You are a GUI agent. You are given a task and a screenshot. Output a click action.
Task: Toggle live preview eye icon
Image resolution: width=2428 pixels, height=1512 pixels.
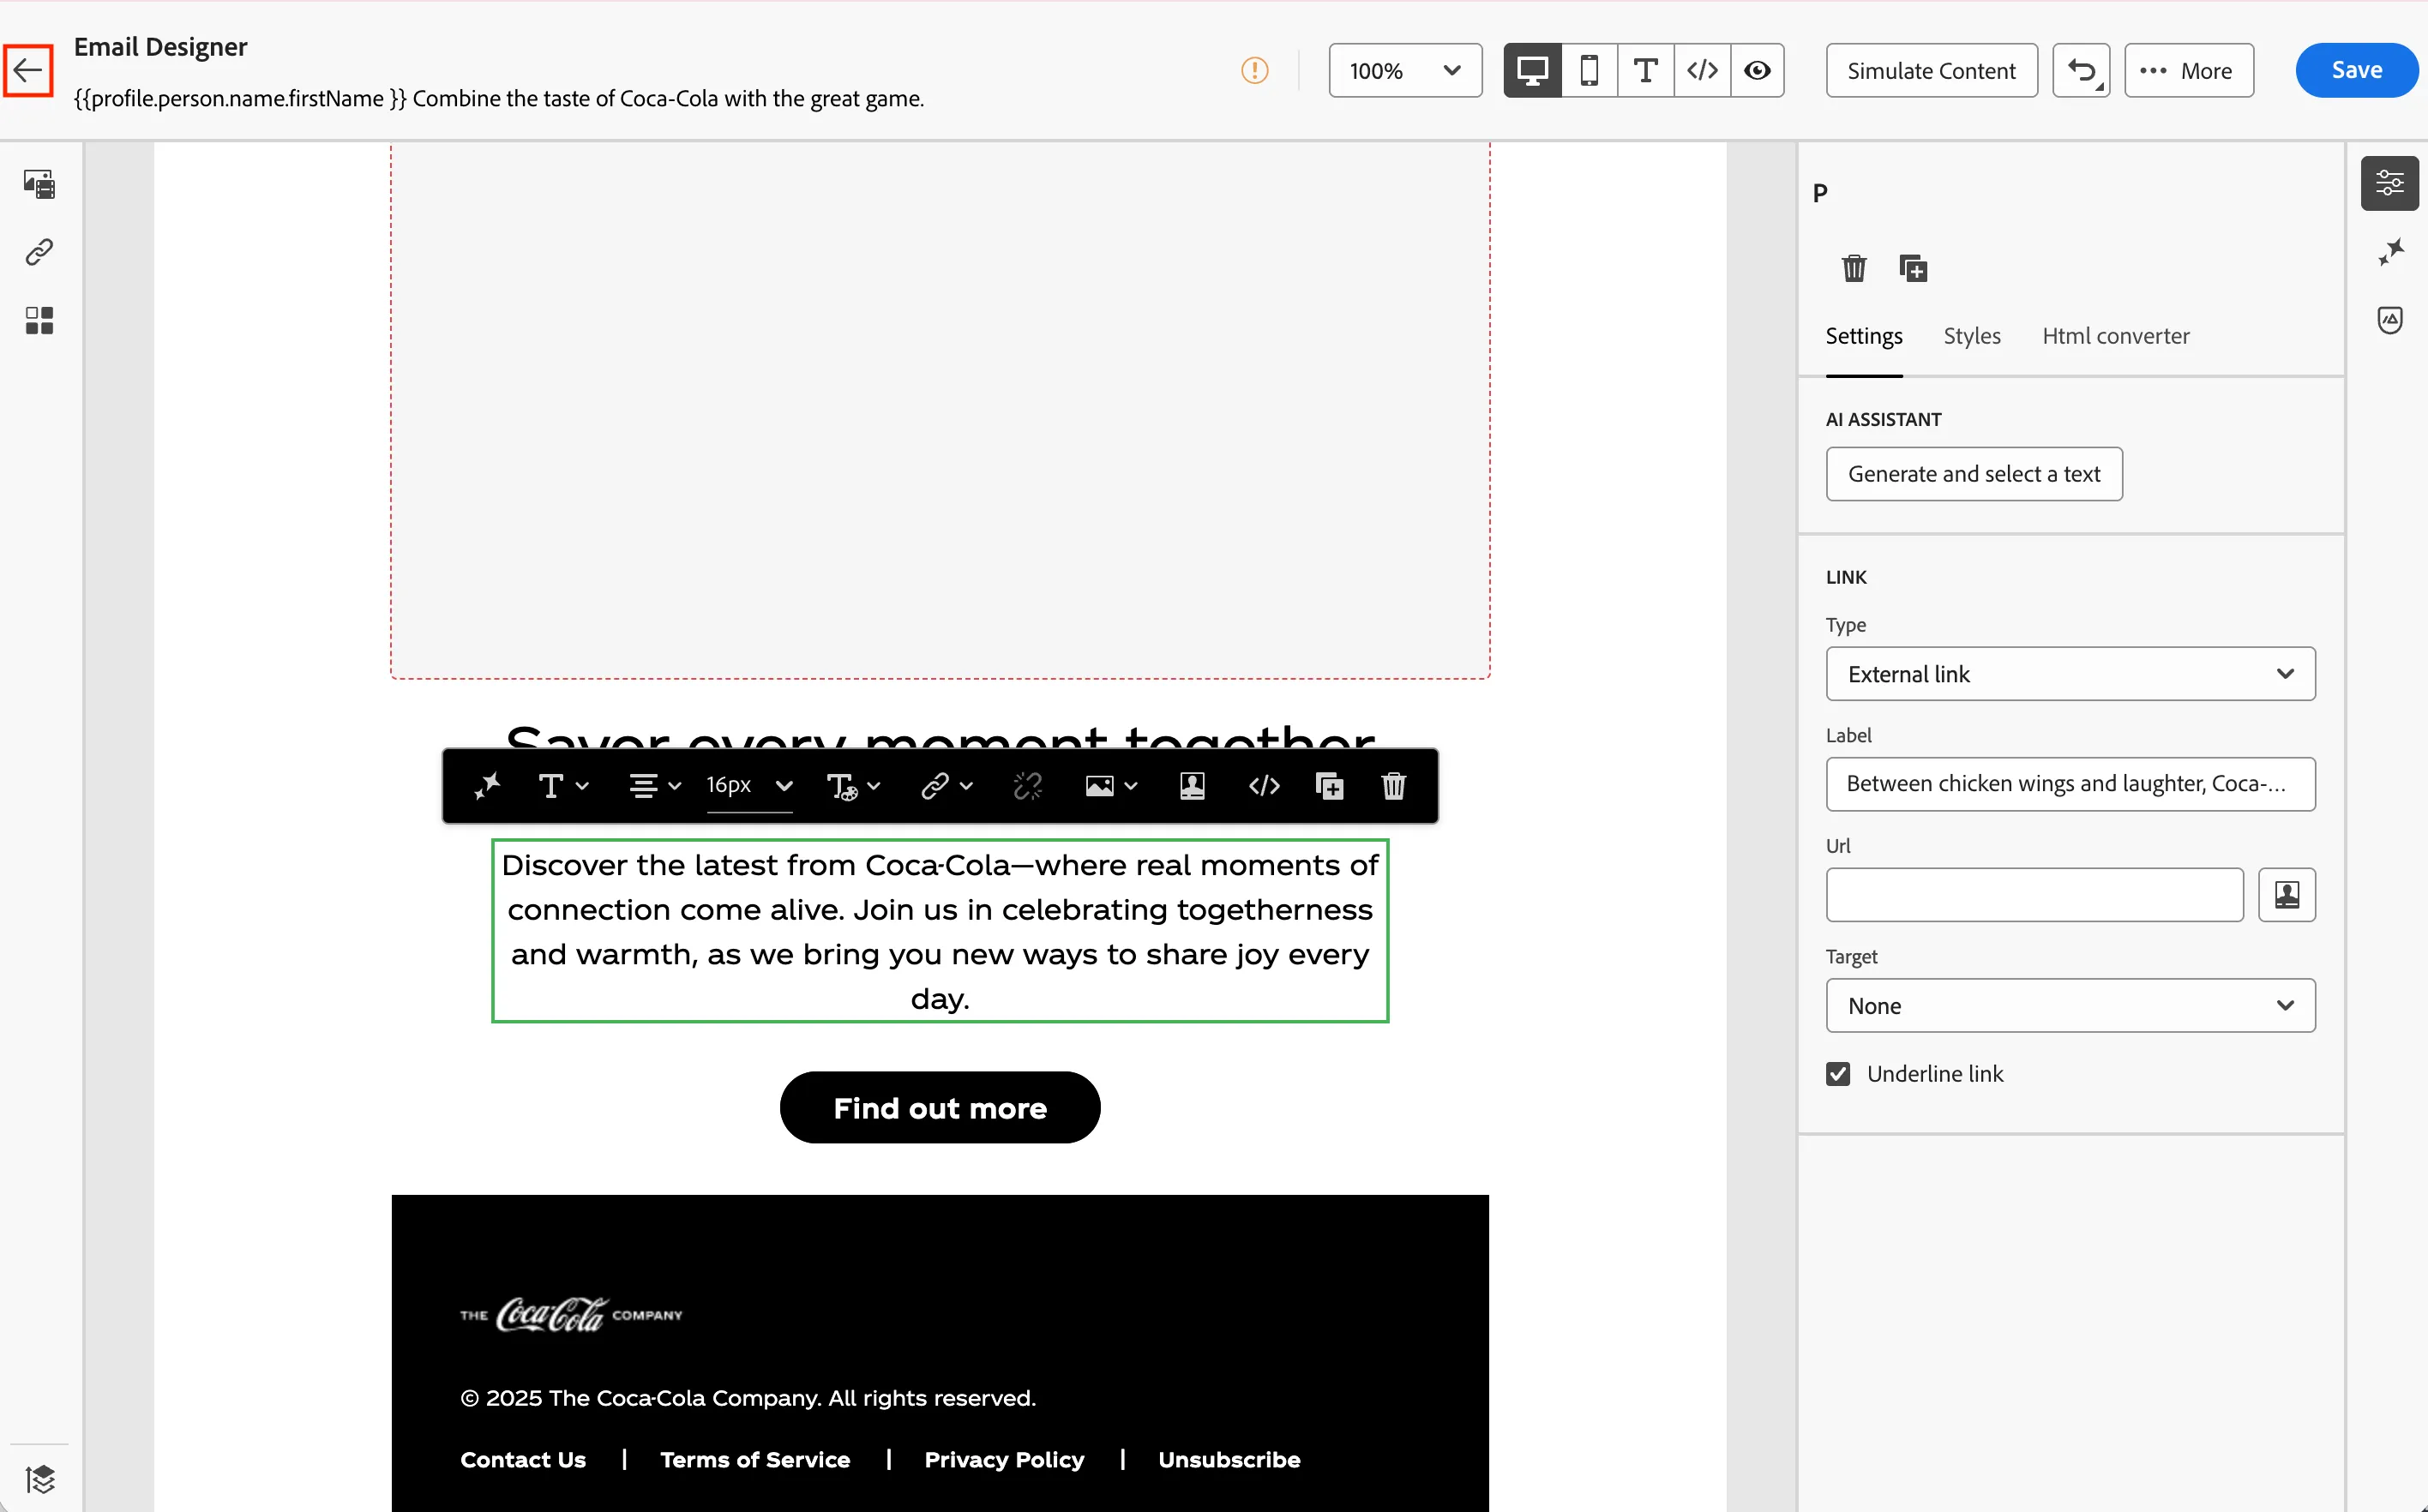tap(1757, 70)
